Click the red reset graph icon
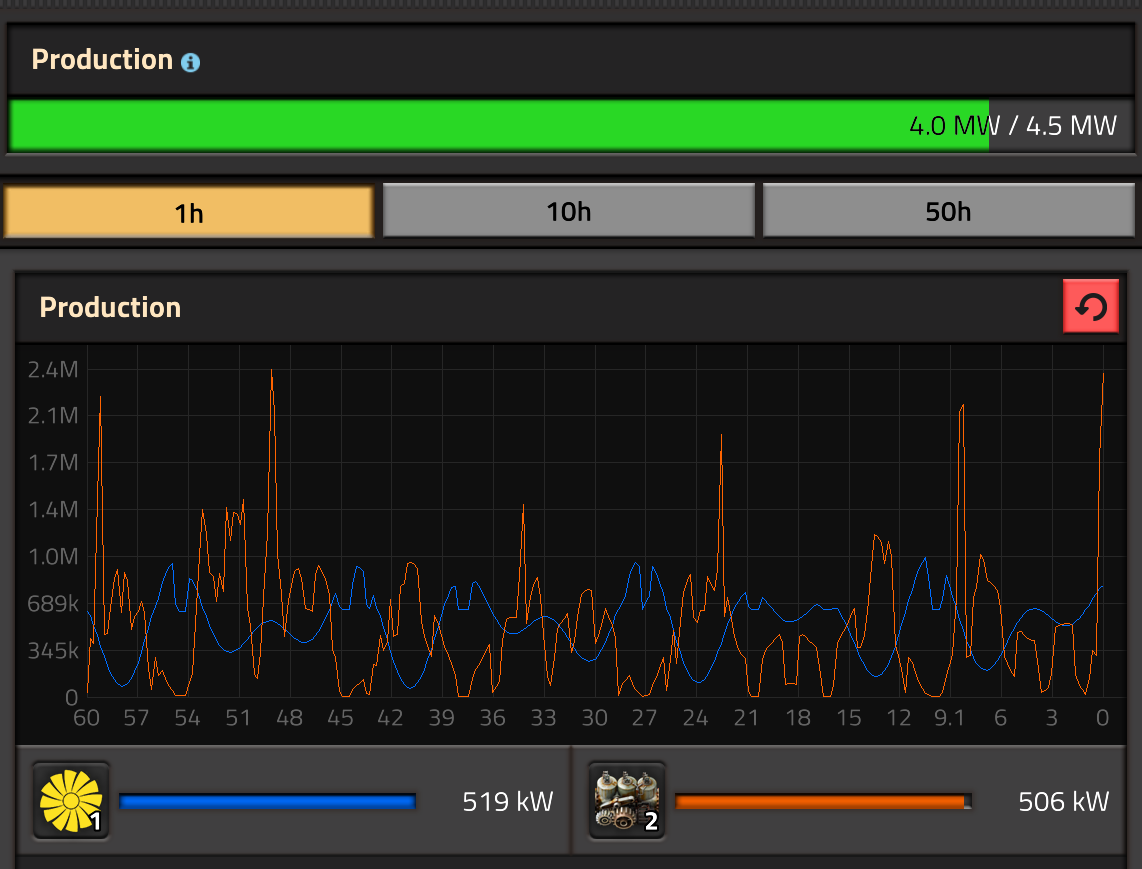1142x869 pixels. pyautogui.click(x=1091, y=306)
